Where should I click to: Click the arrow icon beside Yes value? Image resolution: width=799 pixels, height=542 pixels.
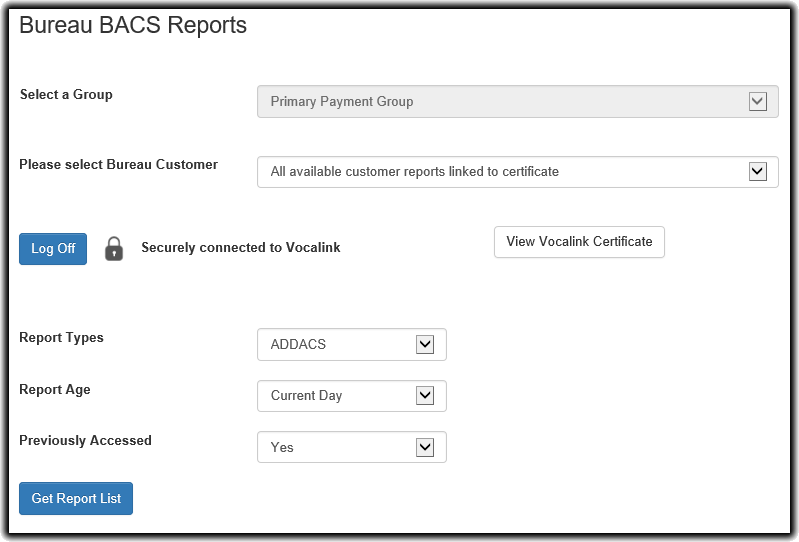pyautogui.click(x=425, y=447)
